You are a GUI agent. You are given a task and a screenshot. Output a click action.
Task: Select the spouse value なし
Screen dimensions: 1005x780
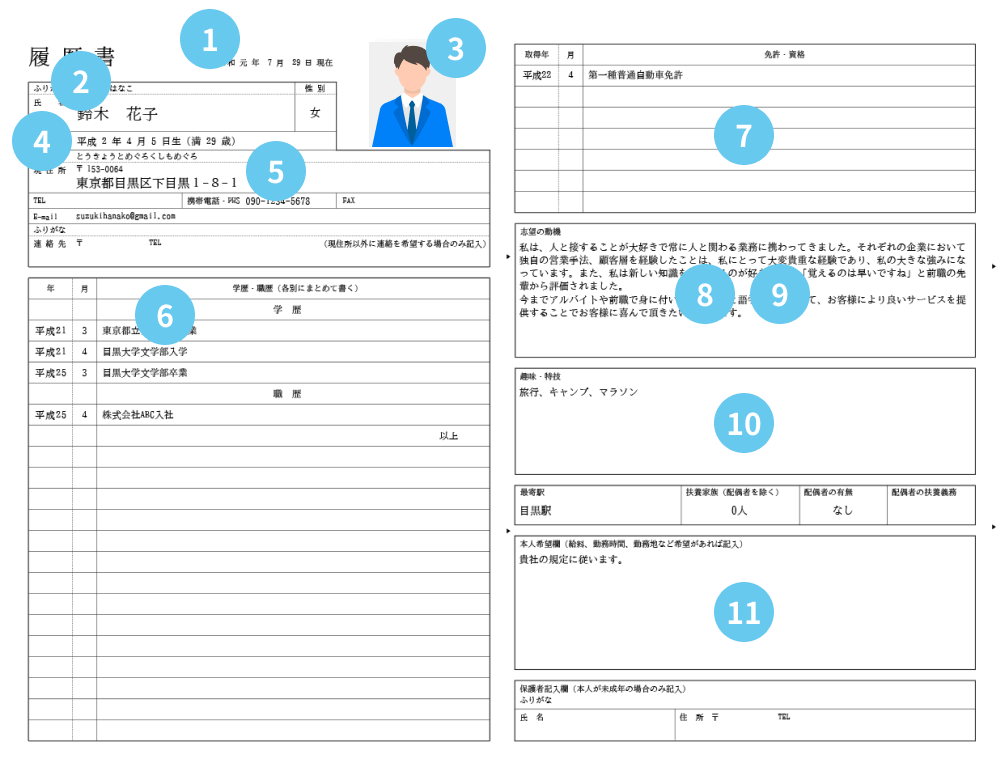point(842,511)
